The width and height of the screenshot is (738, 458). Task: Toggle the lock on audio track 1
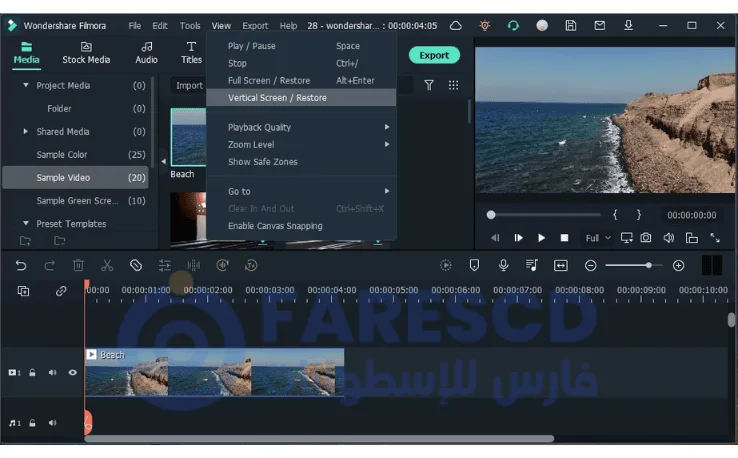(33, 423)
